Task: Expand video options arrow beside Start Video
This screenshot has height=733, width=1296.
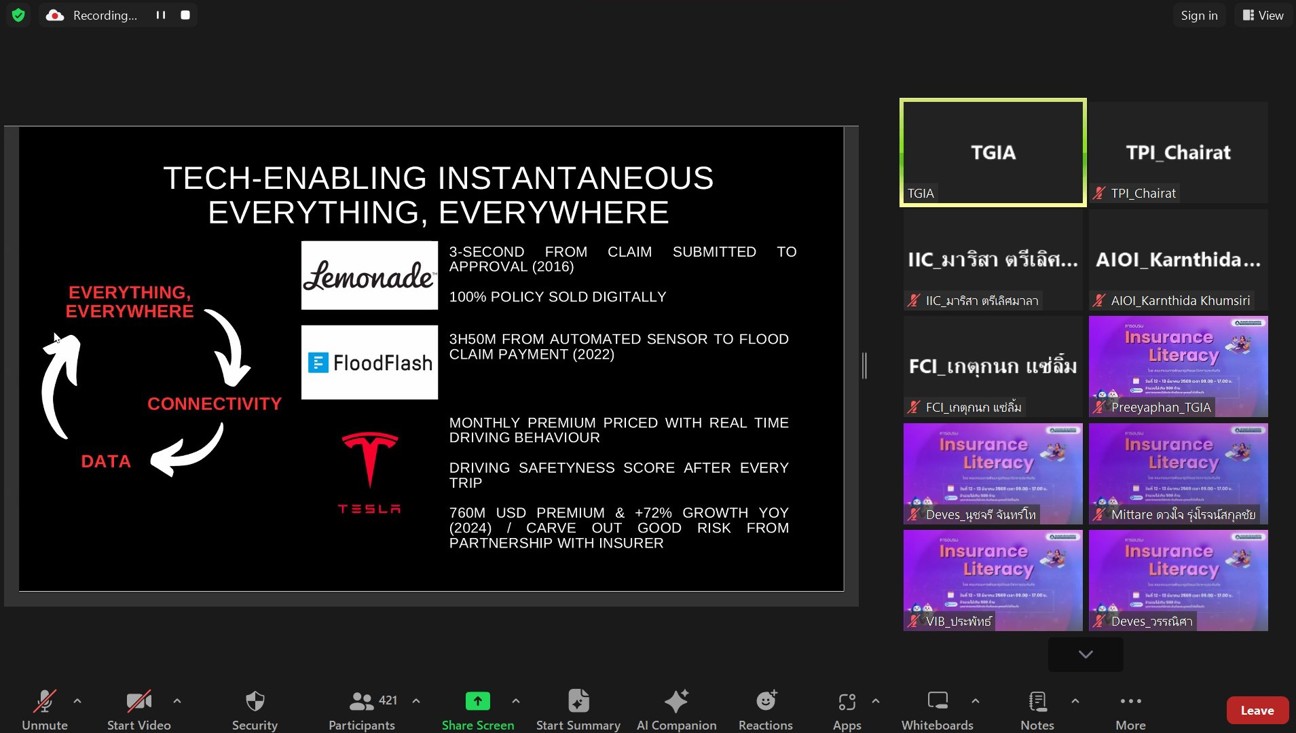Action: (177, 701)
